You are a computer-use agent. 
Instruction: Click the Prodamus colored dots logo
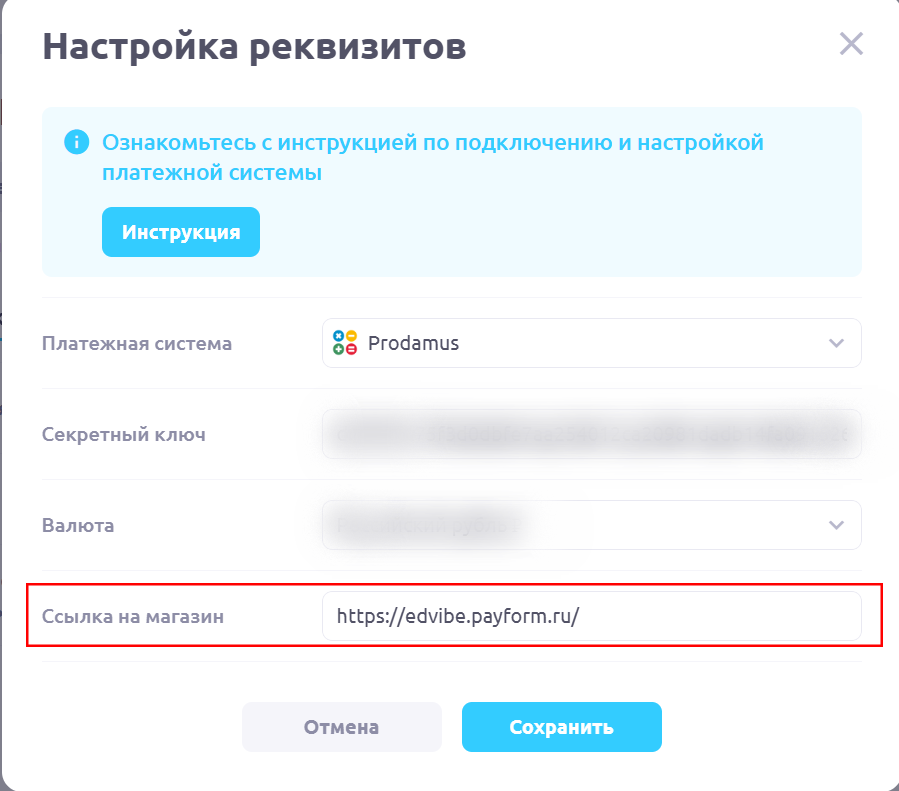tap(345, 343)
